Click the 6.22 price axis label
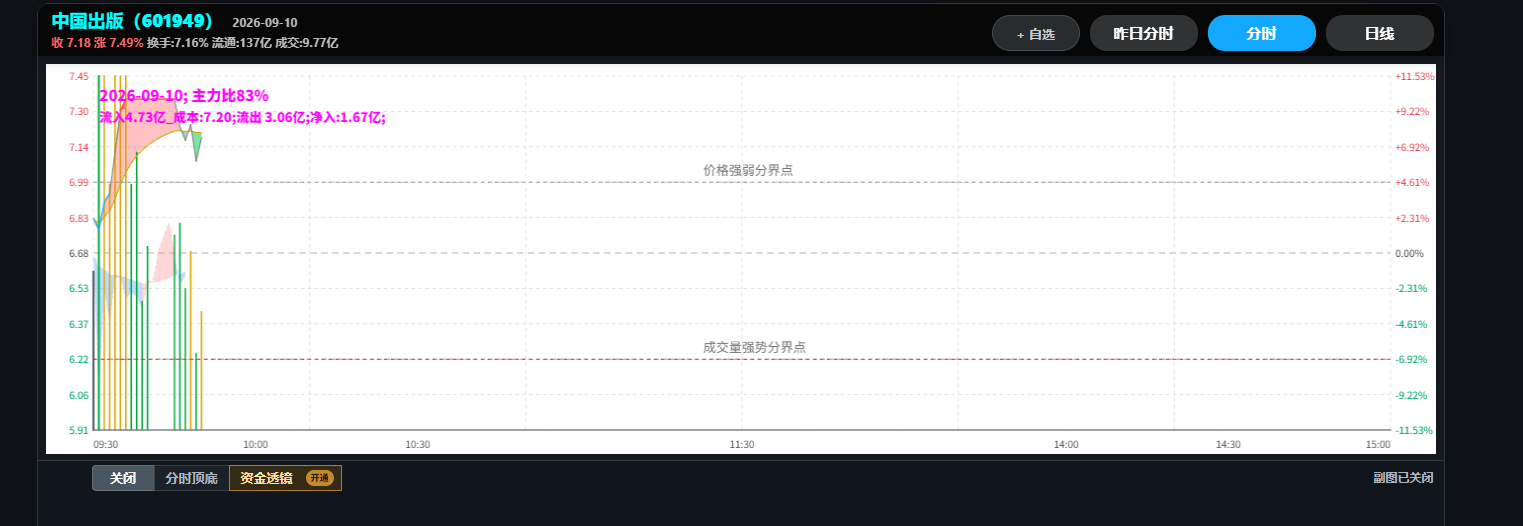Viewport: 1523px width, 526px height. (x=78, y=360)
